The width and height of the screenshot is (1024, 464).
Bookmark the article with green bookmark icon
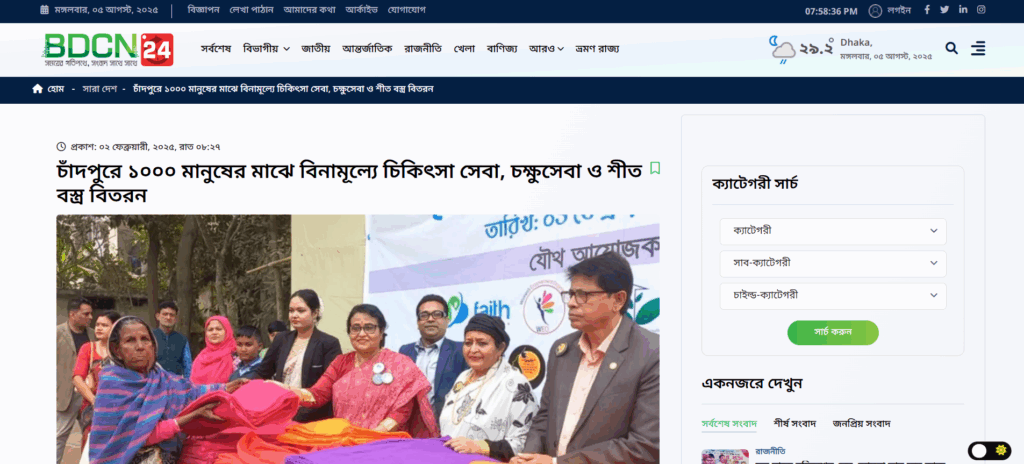pos(655,169)
